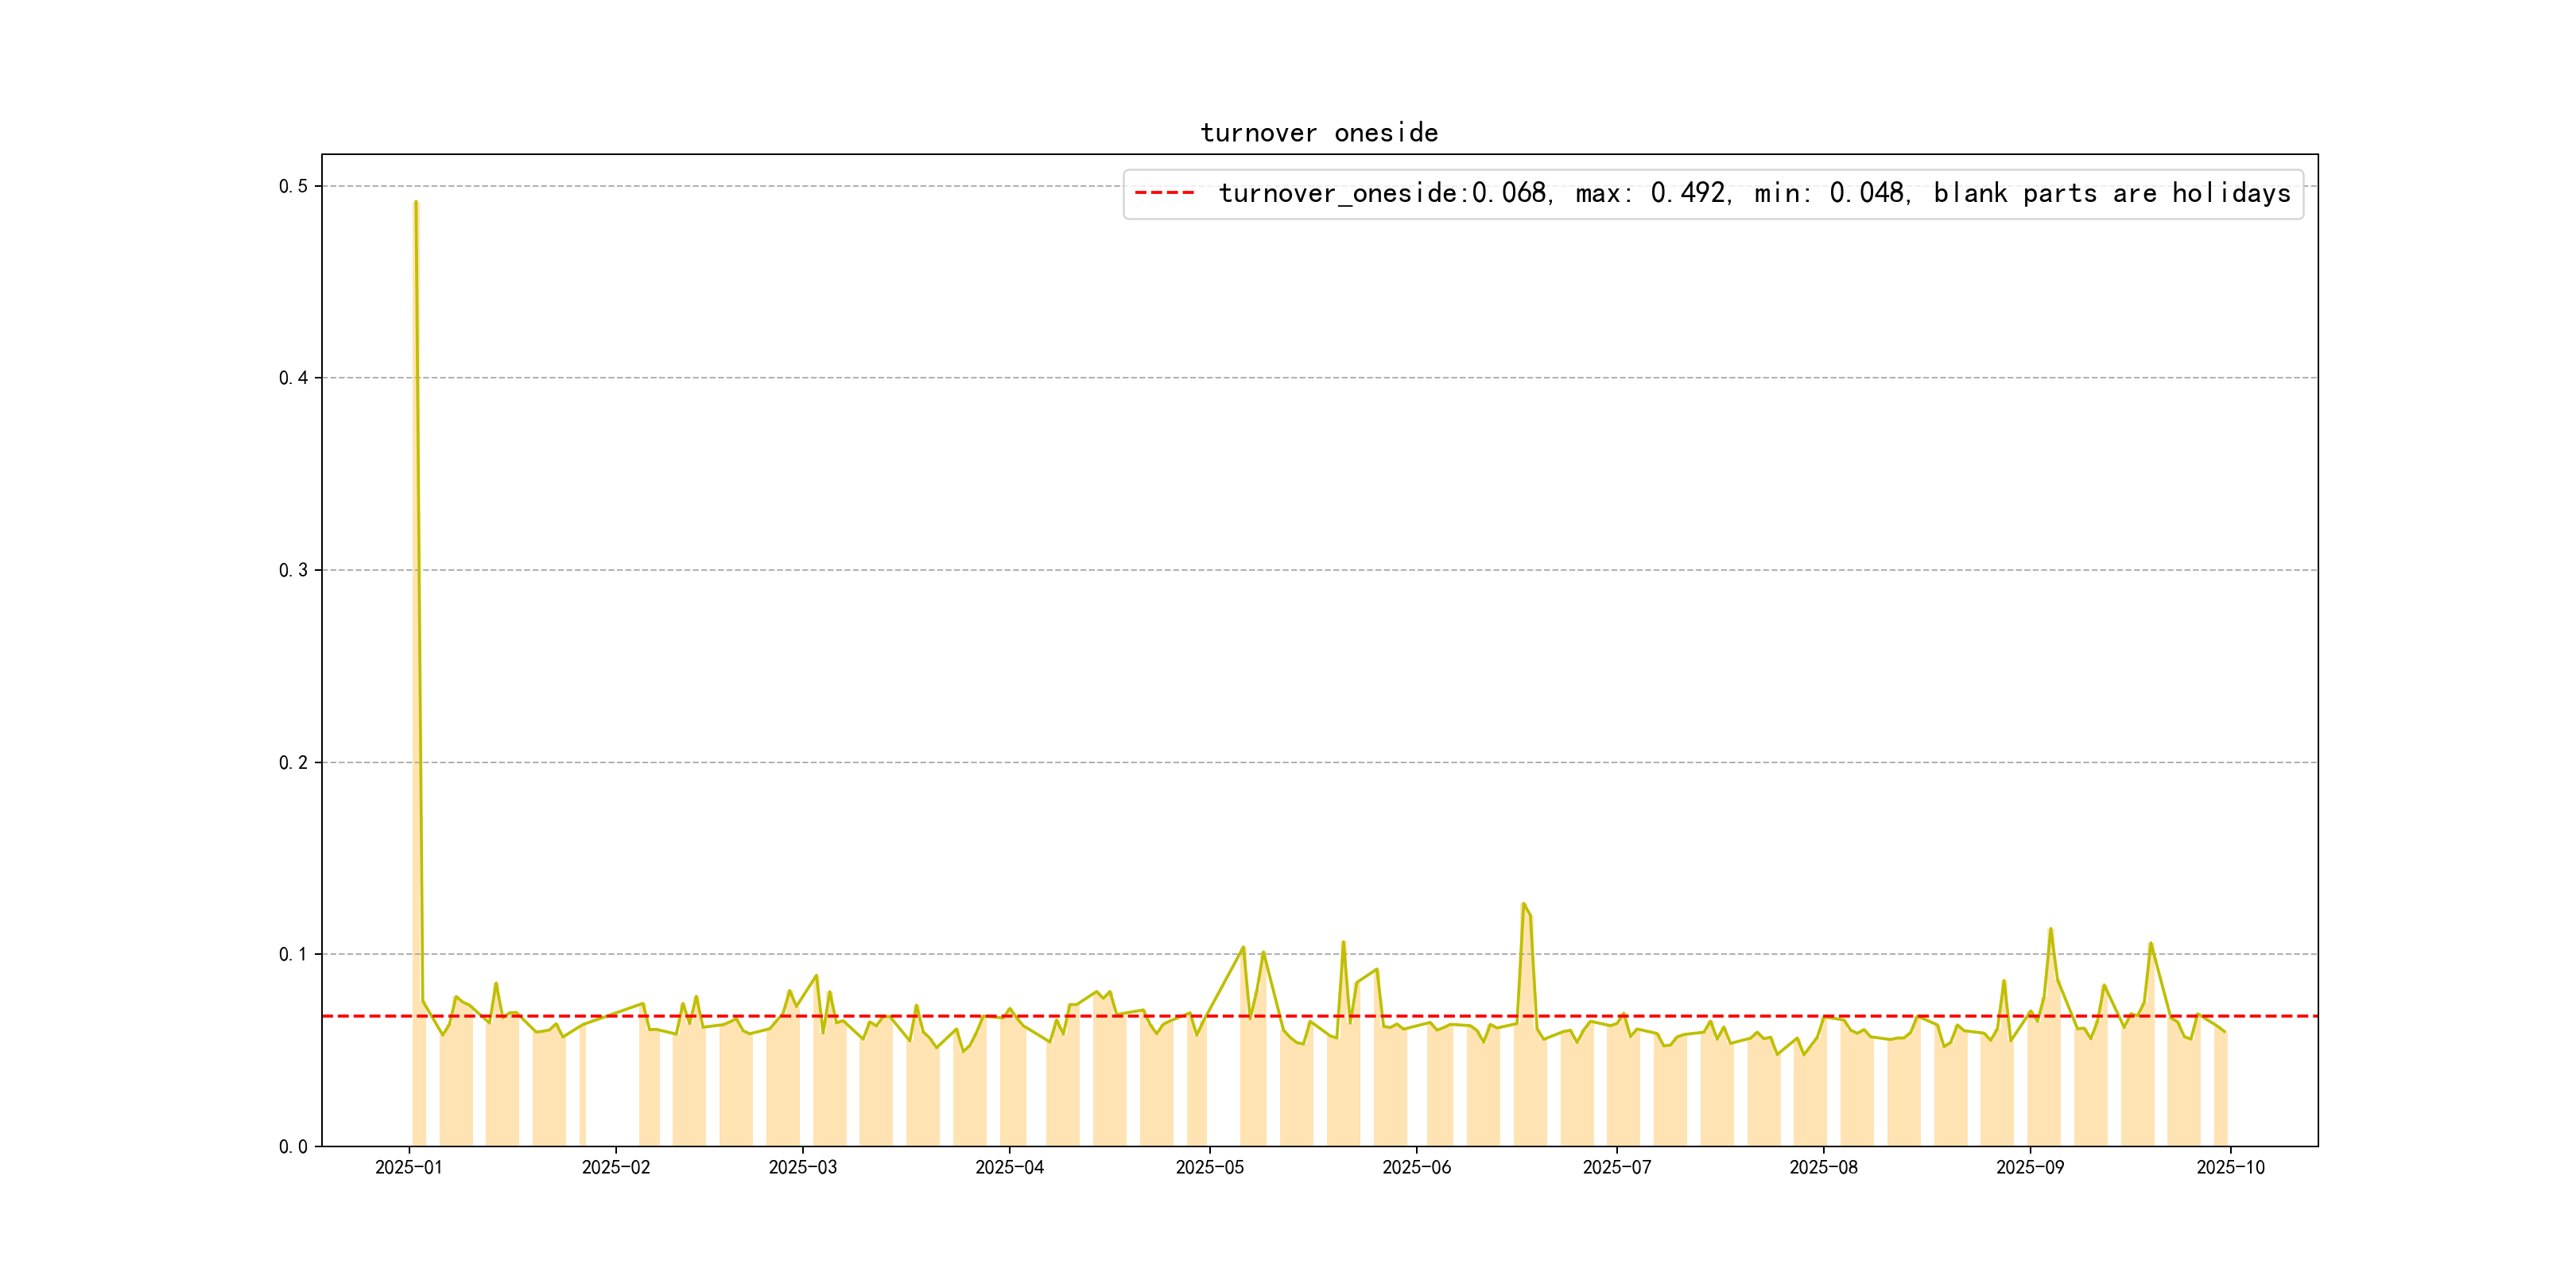Image resolution: width=2576 pixels, height=1288 pixels.
Task: Click the 2025-10 x-axis tick label
Action: [x=2230, y=1167]
